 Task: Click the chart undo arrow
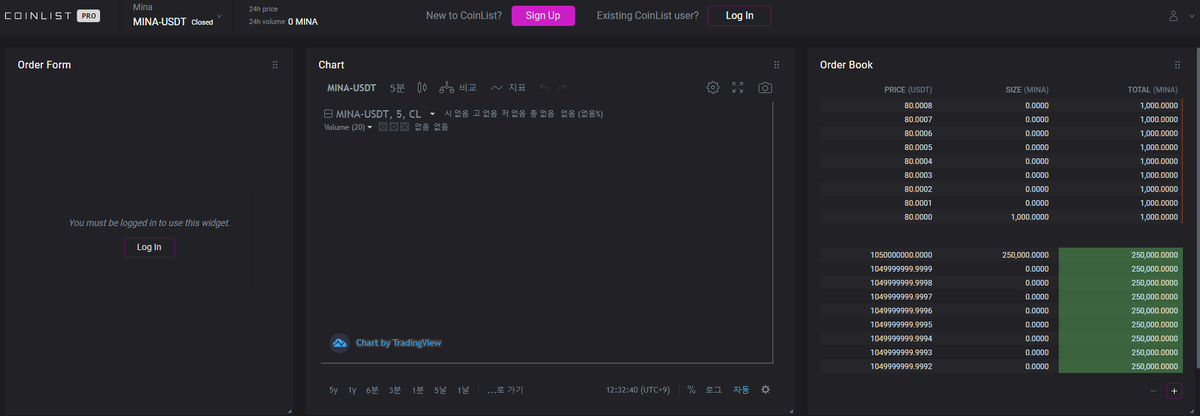tap(544, 88)
